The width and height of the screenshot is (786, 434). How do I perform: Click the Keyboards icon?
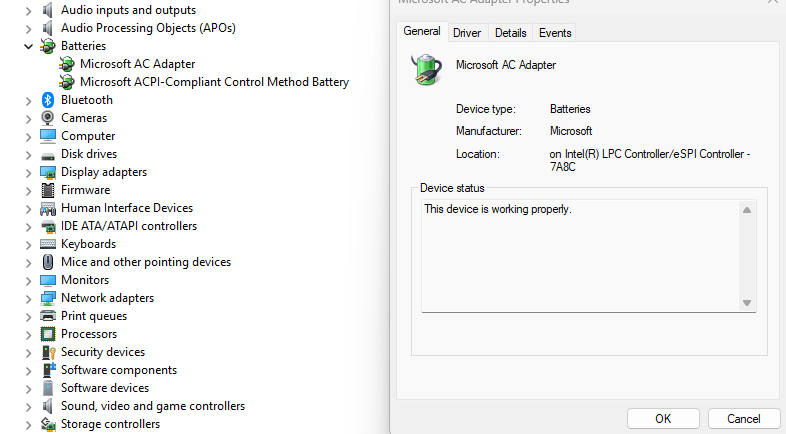click(48, 244)
